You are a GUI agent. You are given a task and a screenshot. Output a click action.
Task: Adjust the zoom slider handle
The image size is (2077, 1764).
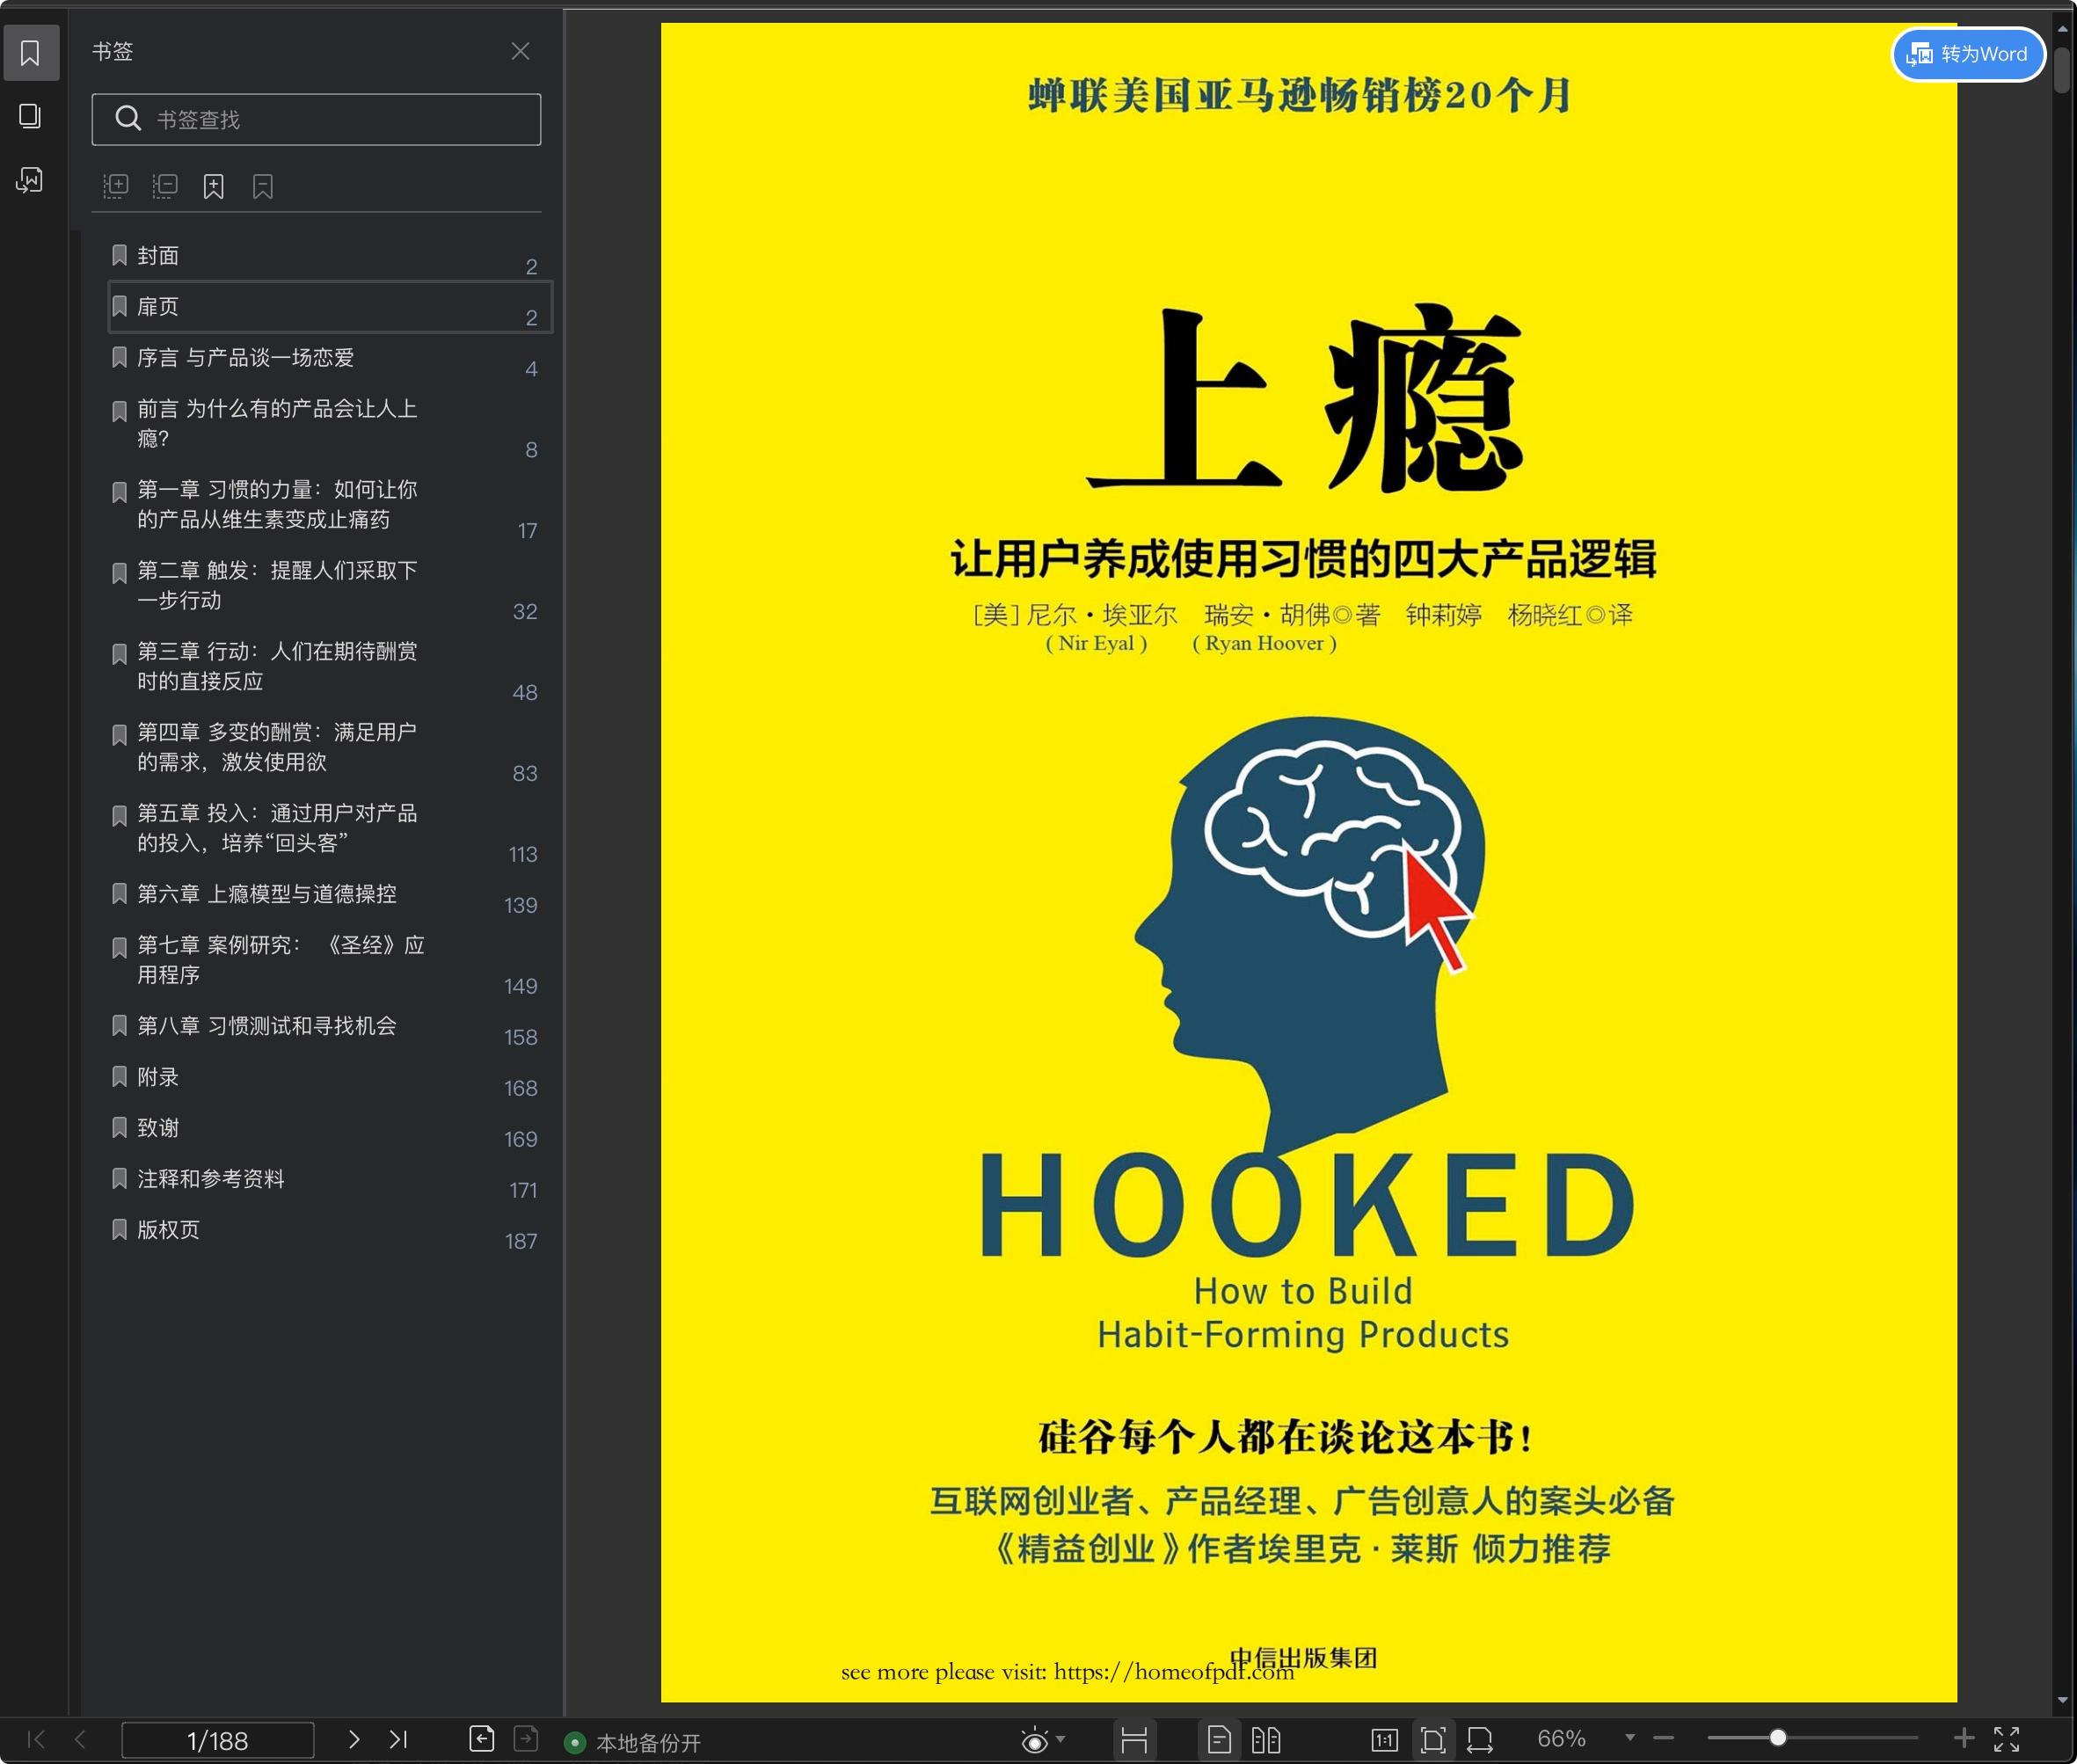[1778, 1738]
